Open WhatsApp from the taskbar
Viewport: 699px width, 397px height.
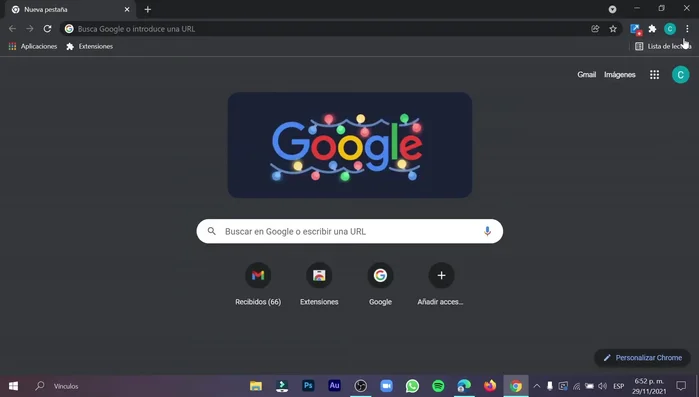(x=412, y=386)
